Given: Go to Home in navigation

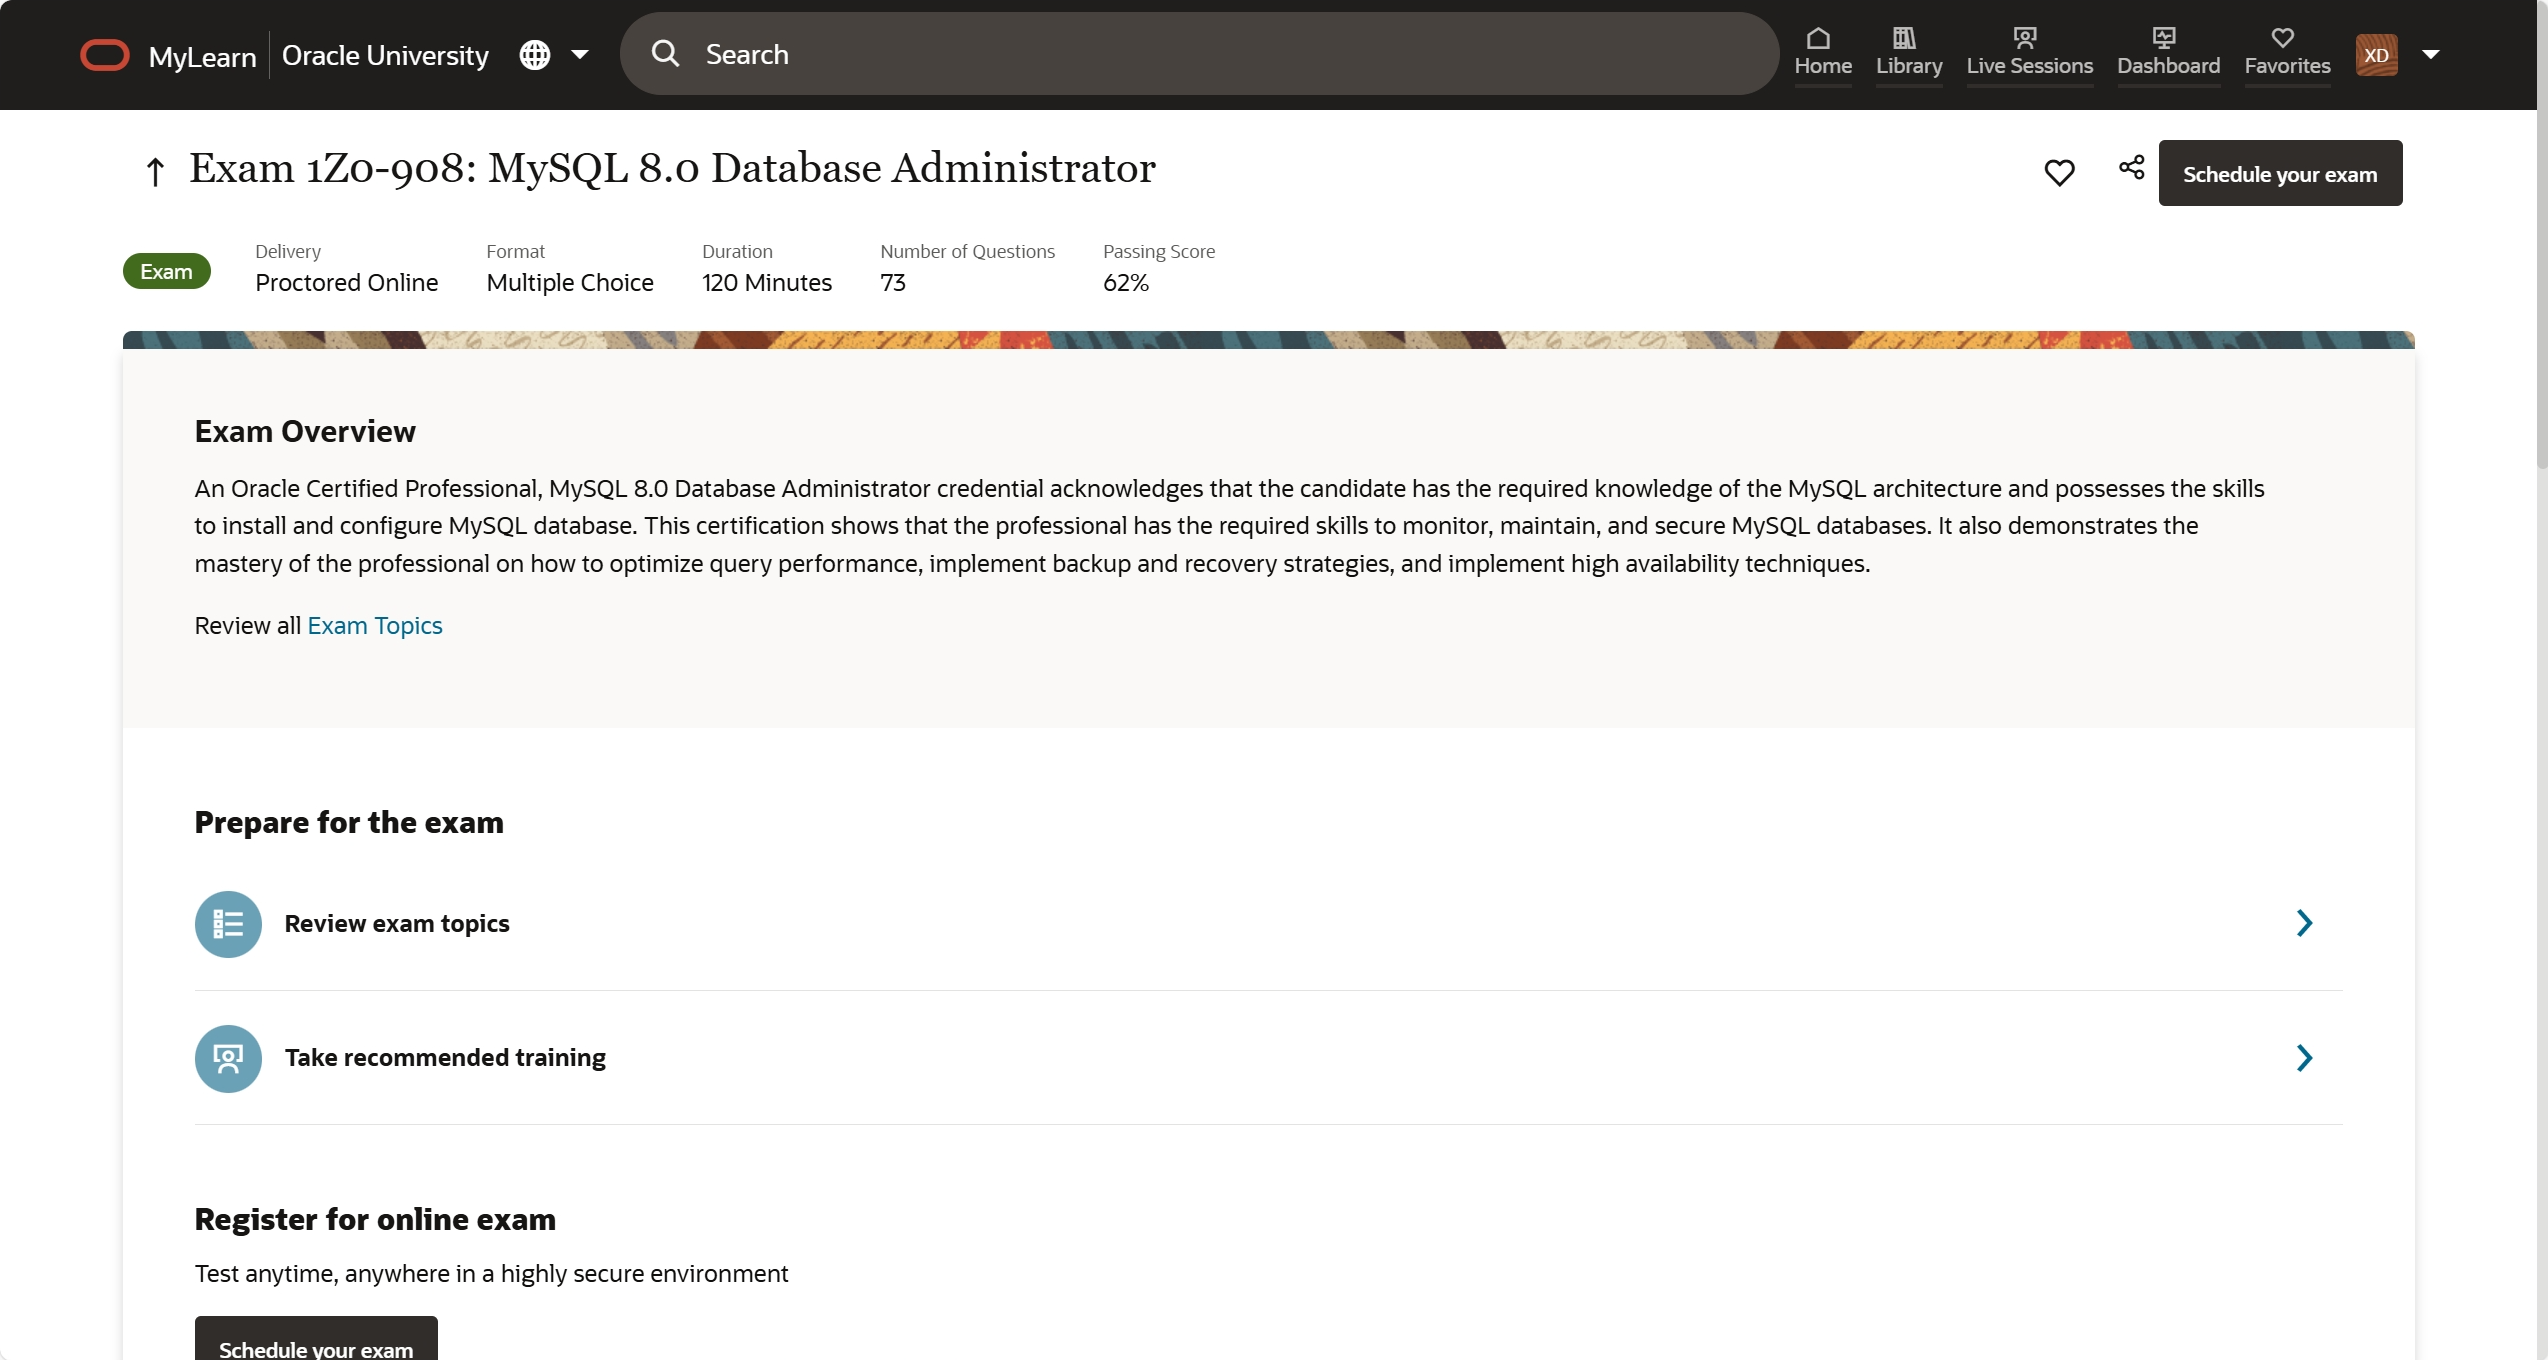Looking at the screenshot, I should pyautogui.click(x=1822, y=52).
